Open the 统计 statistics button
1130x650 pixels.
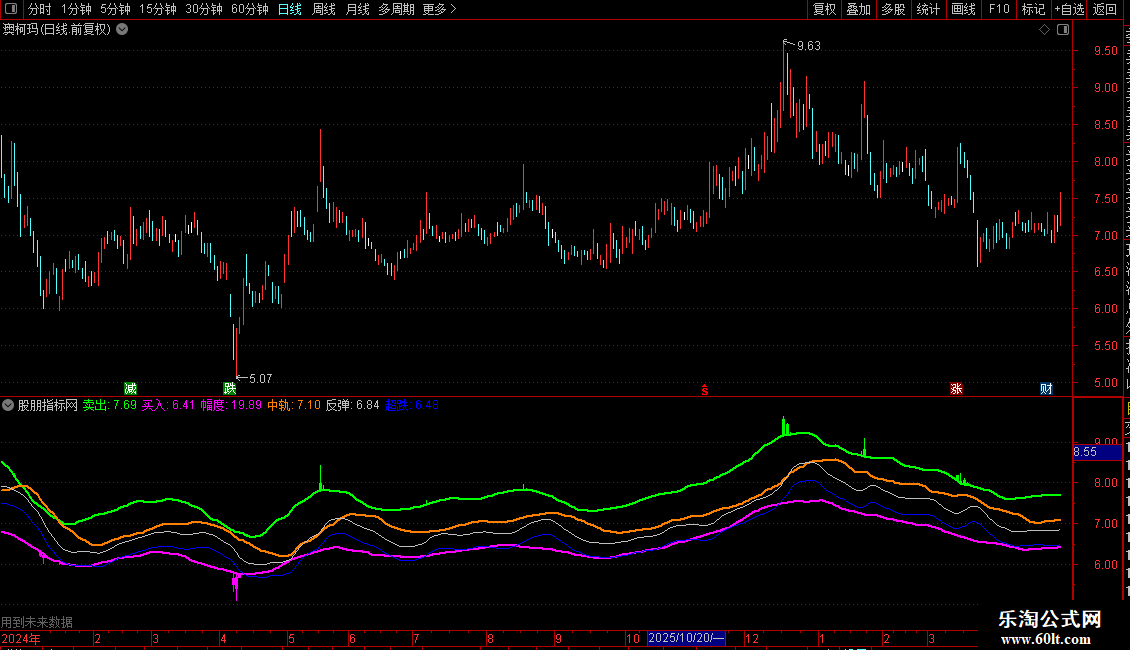tap(927, 9)
